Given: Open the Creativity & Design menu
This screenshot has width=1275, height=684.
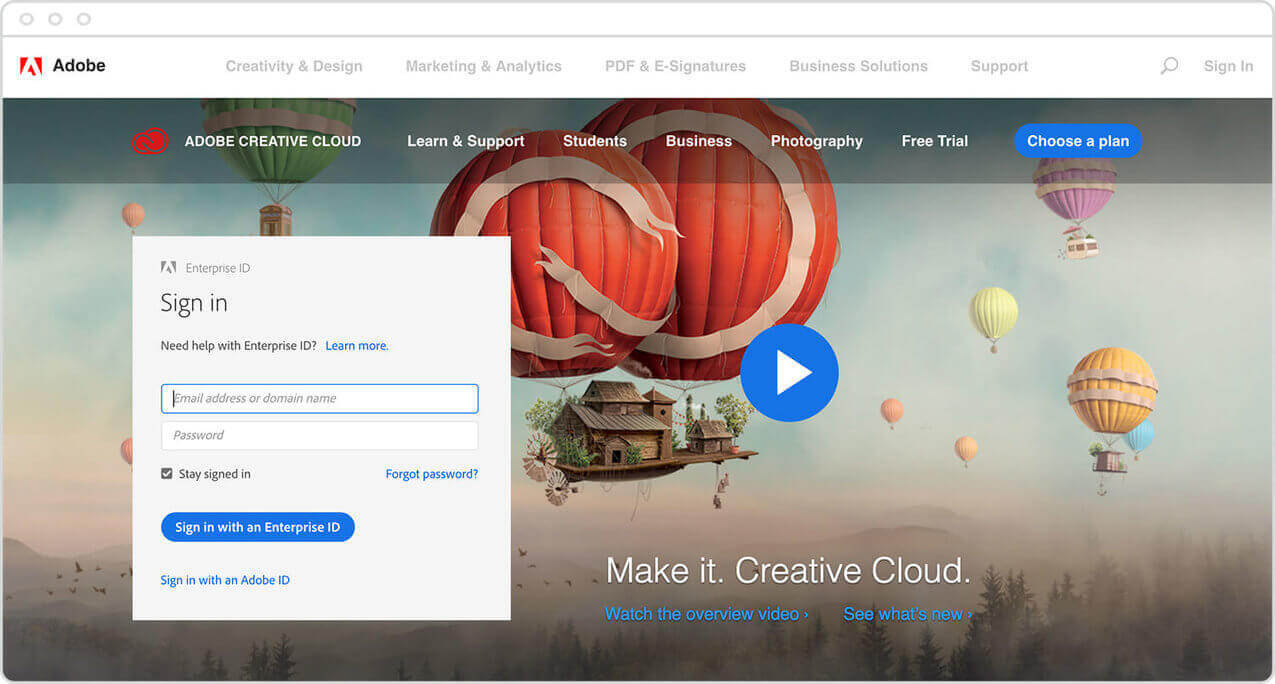Looking at the screenshot, I should tap(294, 66).
